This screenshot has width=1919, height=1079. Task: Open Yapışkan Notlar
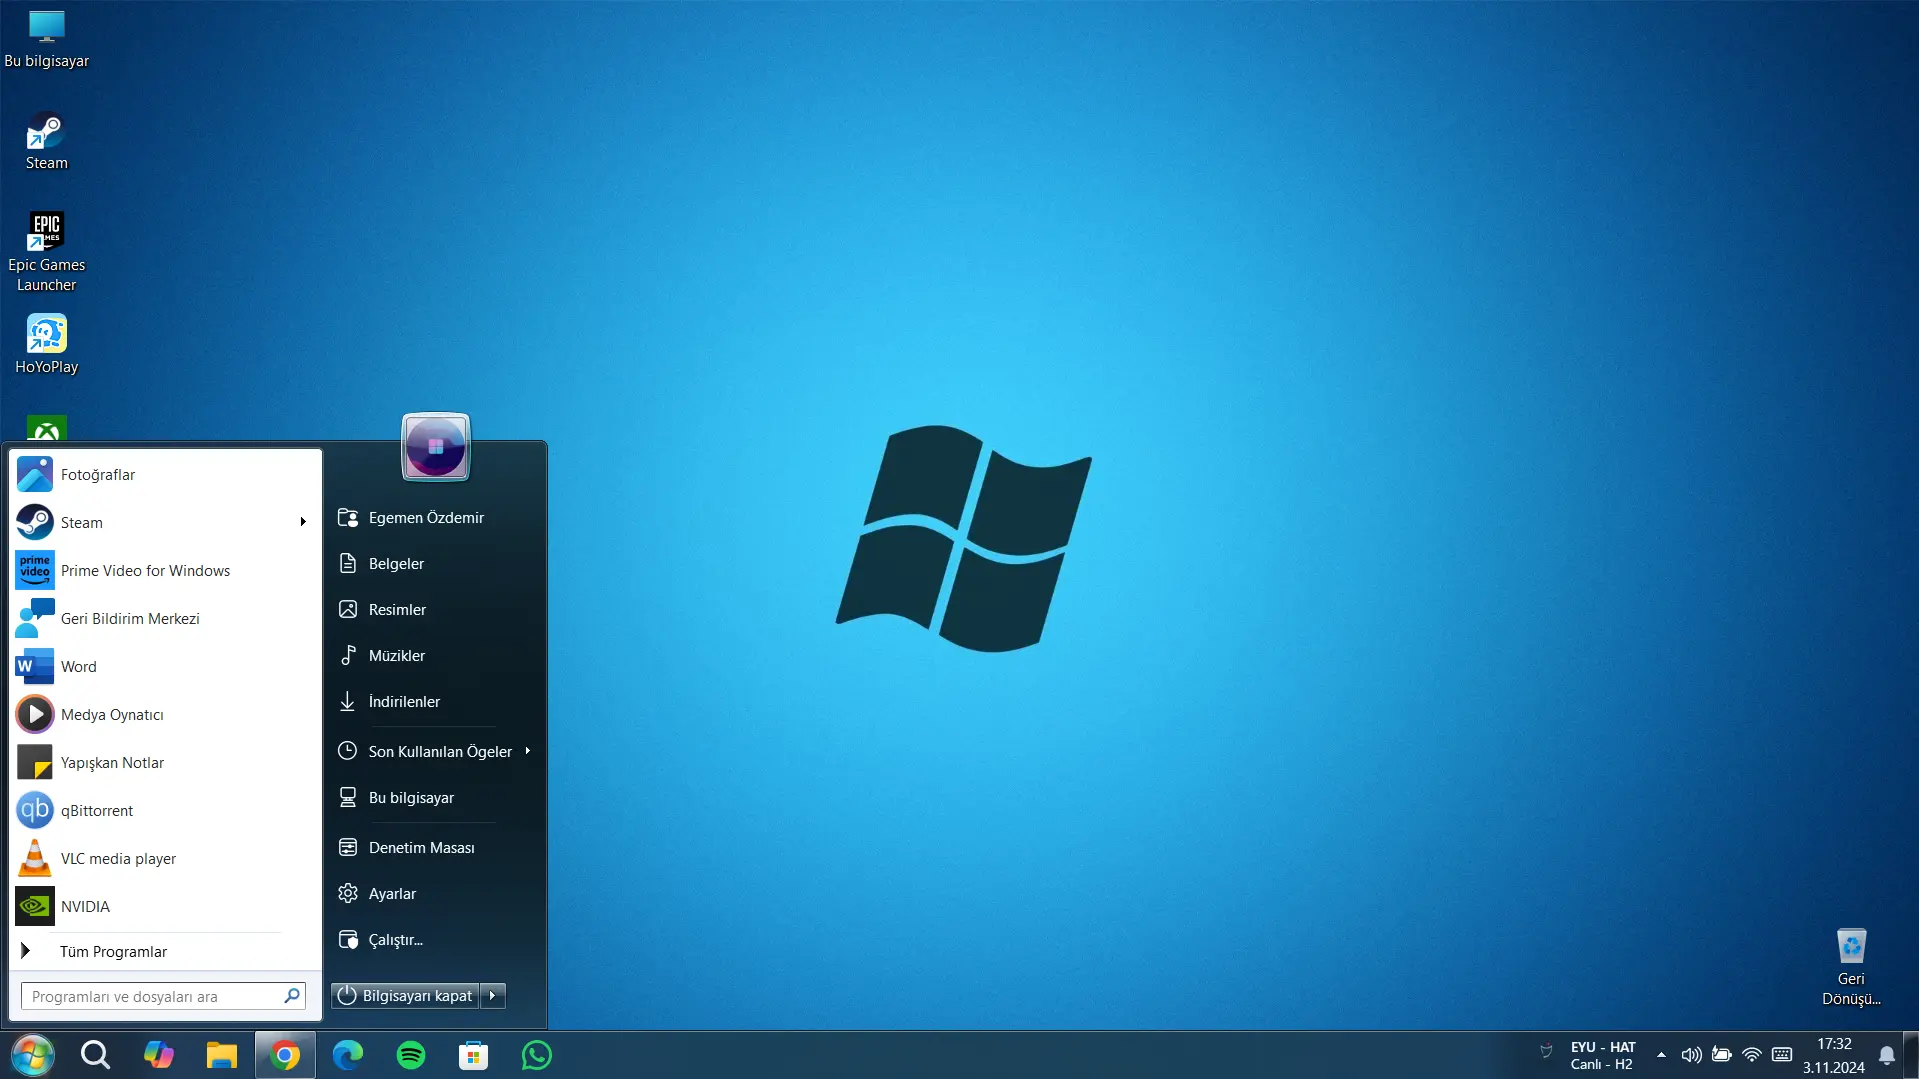tap(166, 763)
